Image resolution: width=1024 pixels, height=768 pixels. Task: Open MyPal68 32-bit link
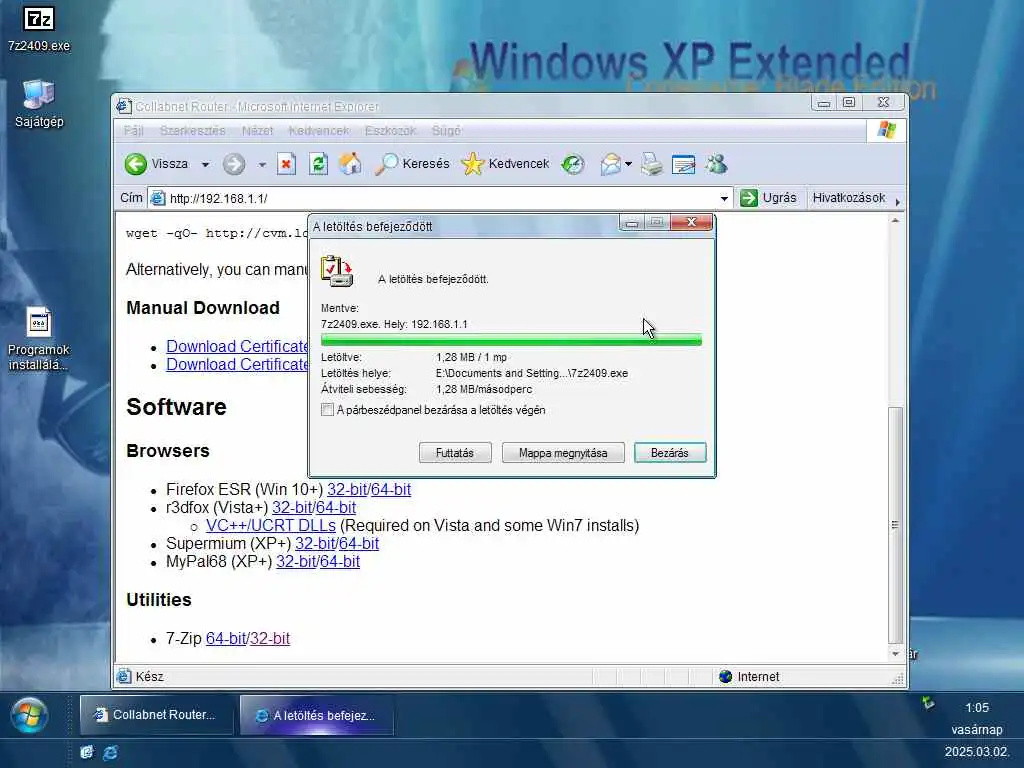[296, 562]
